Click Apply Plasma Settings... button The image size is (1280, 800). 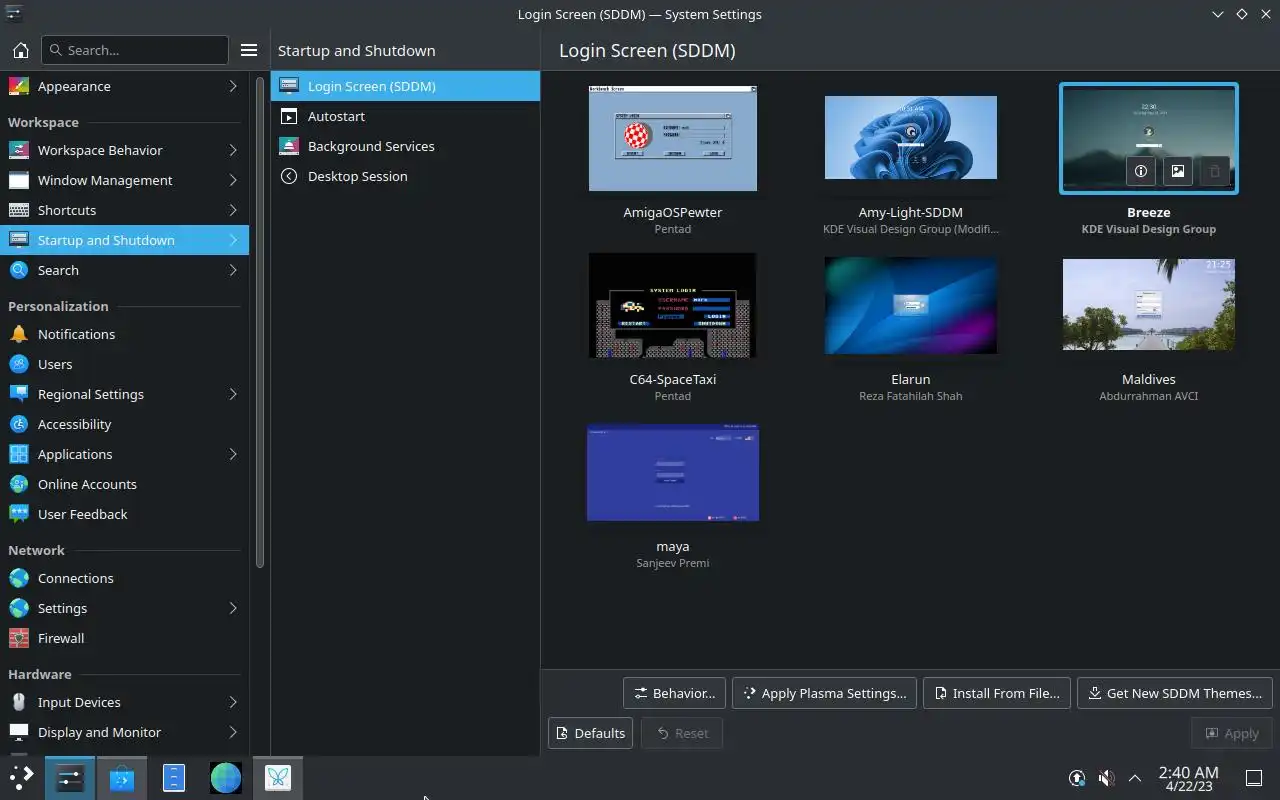pyautogui.click(x=824, y=693)
